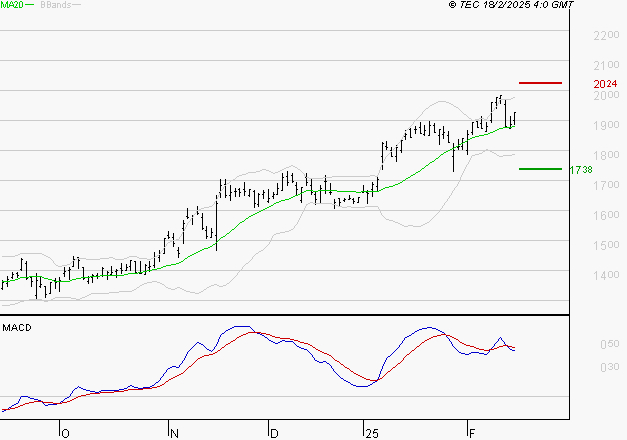Image resolution: width=627 pixels, height=440 pixels.
Task: Click the 050 MACD axis label
Action: click(x=610, y=344)
